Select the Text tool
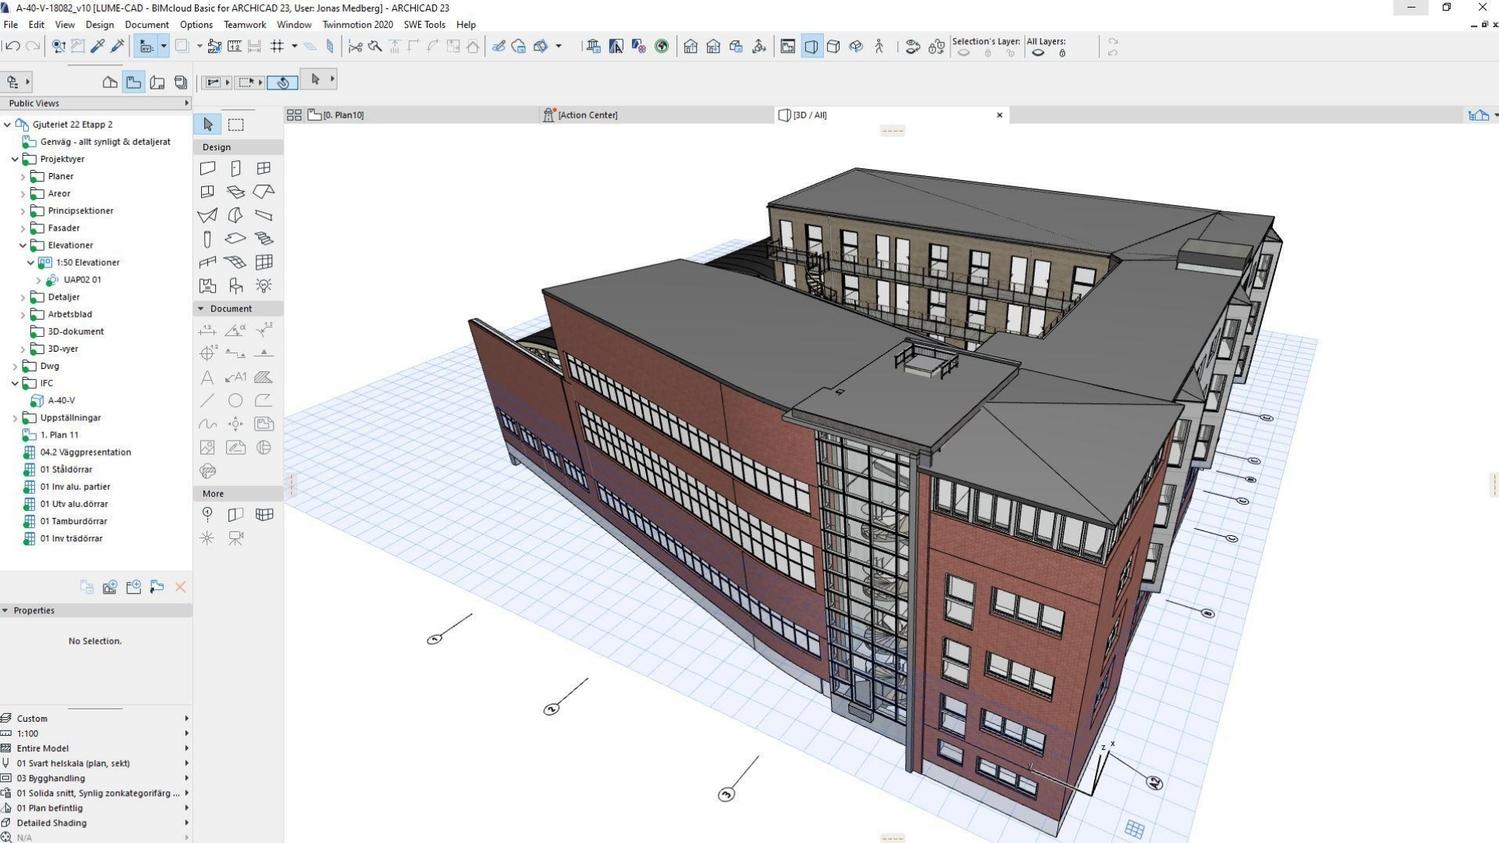Image resolution: width=1499 pixels, height=843 pixels. point(207,377)
